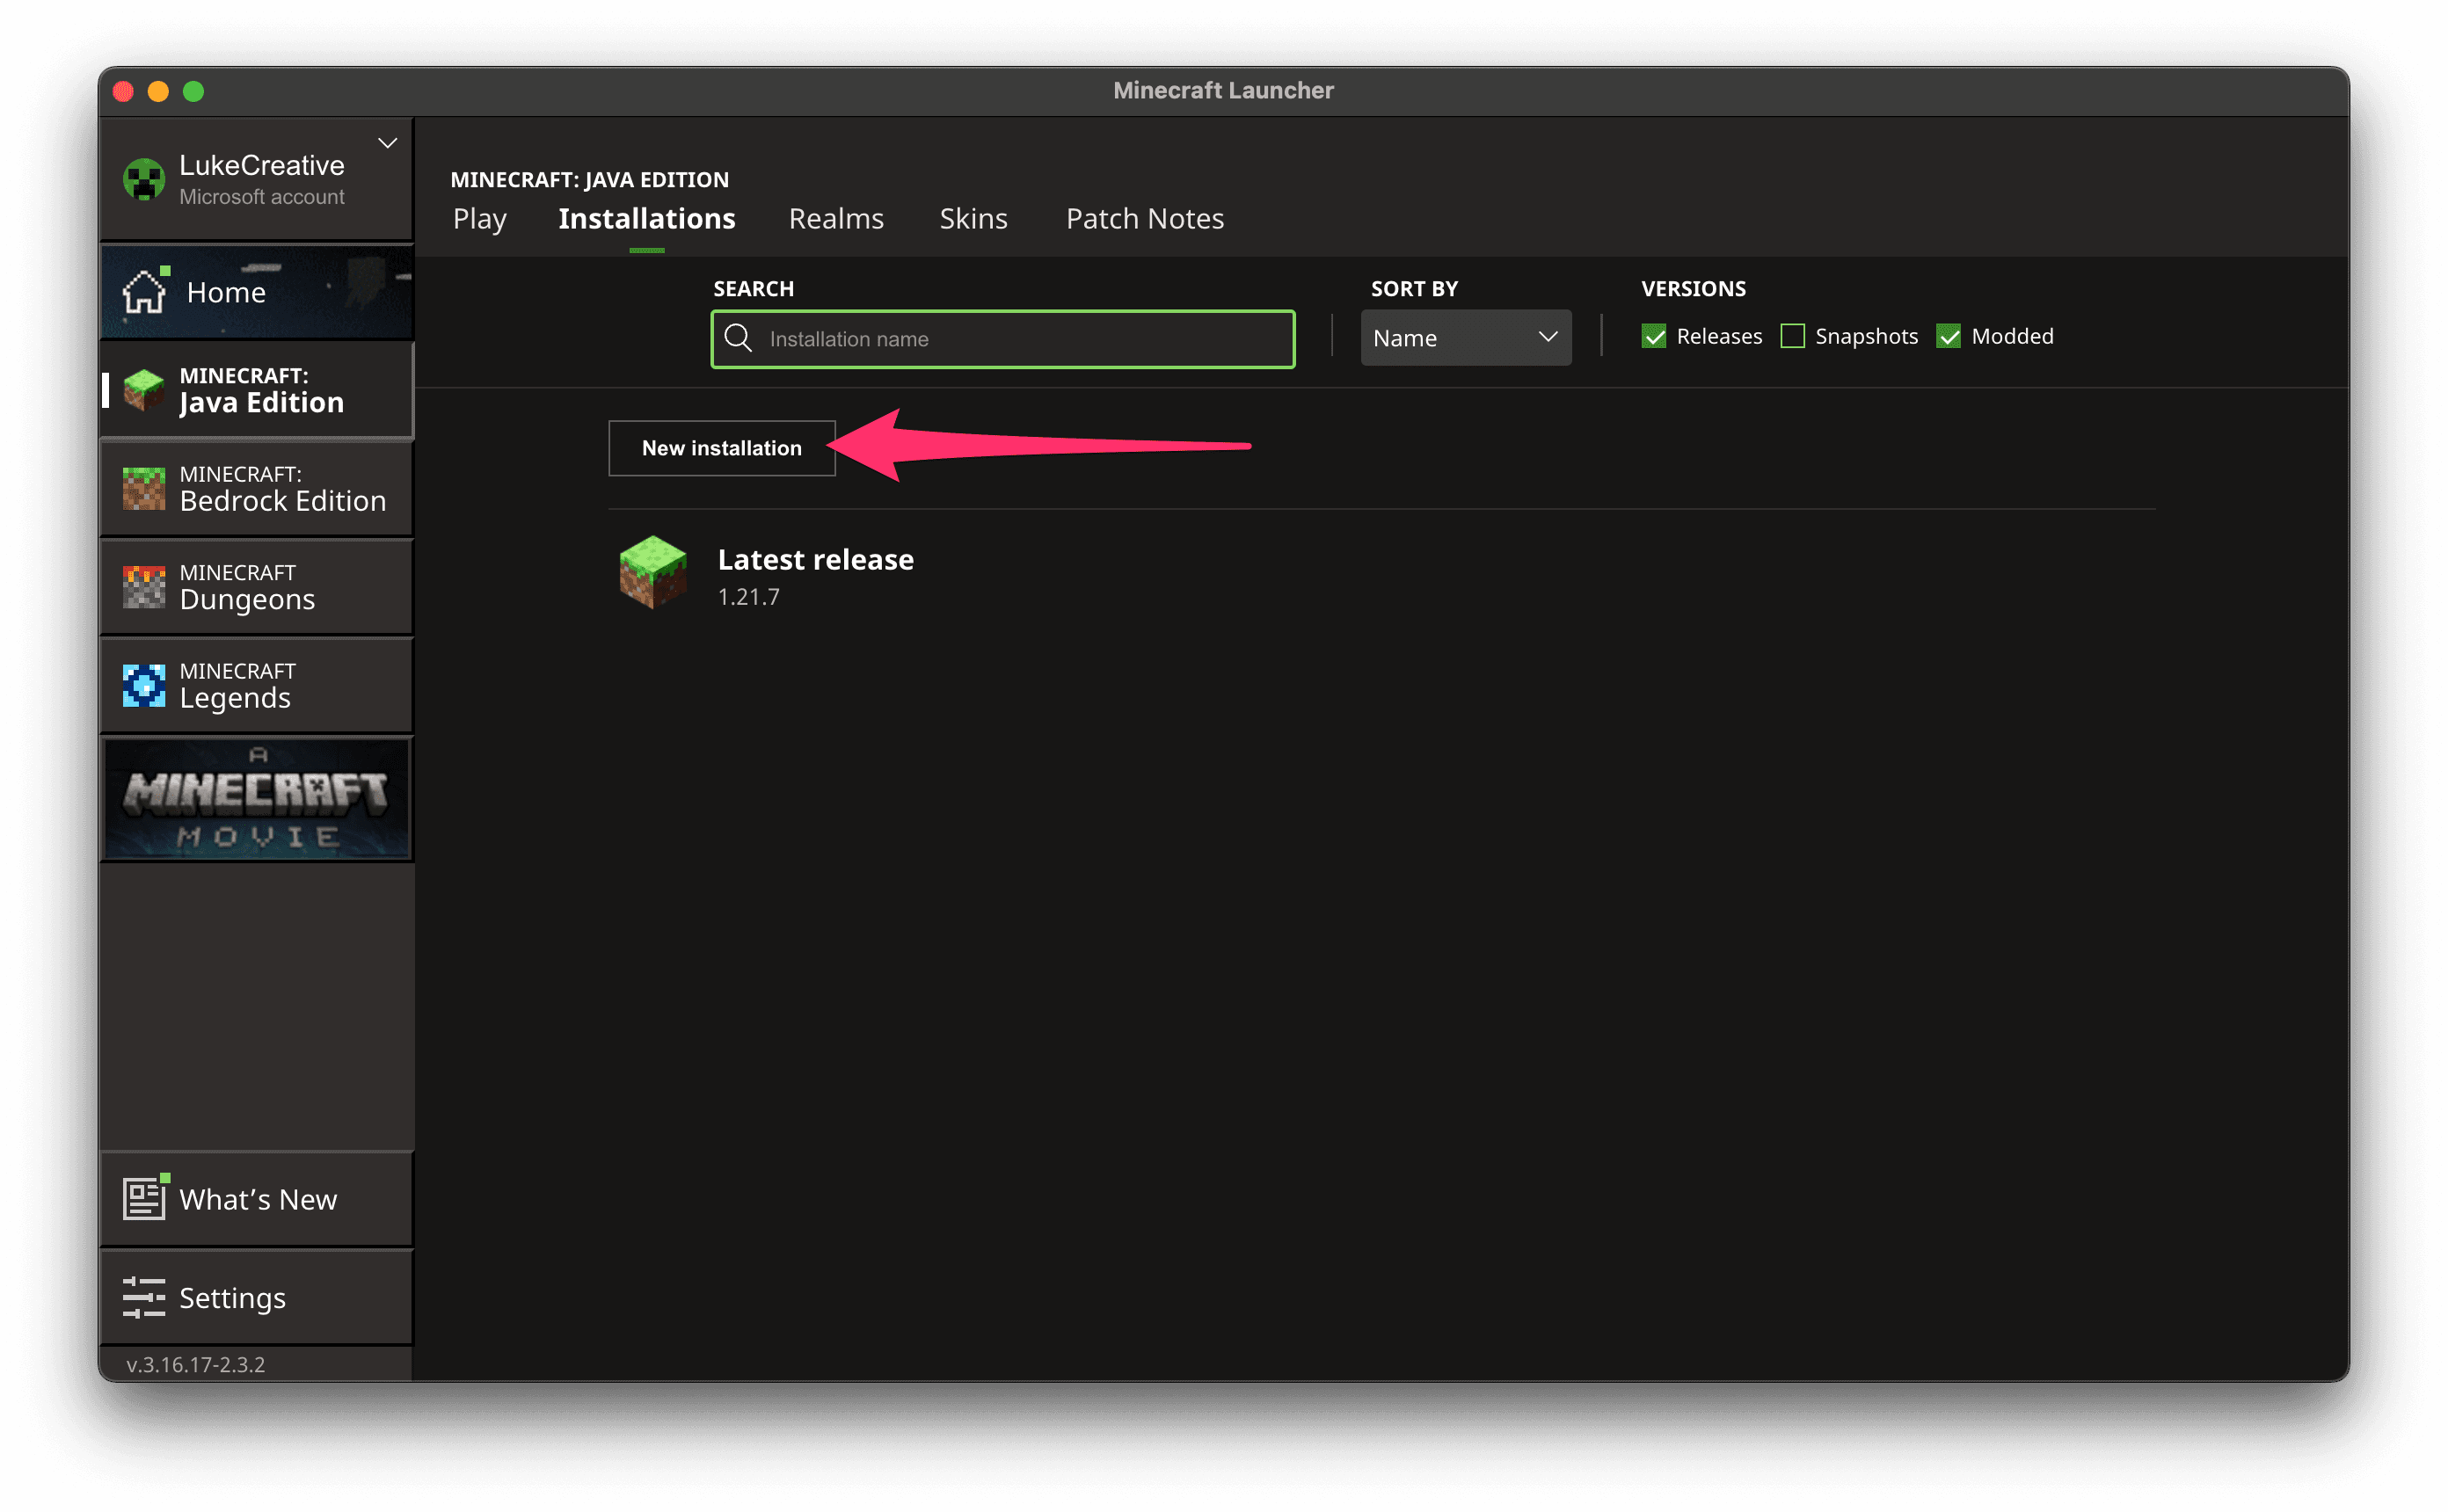2448x1512 pixels.
Task: Open the Sort By Name dropdown
Action: (x=1465, y=338)
